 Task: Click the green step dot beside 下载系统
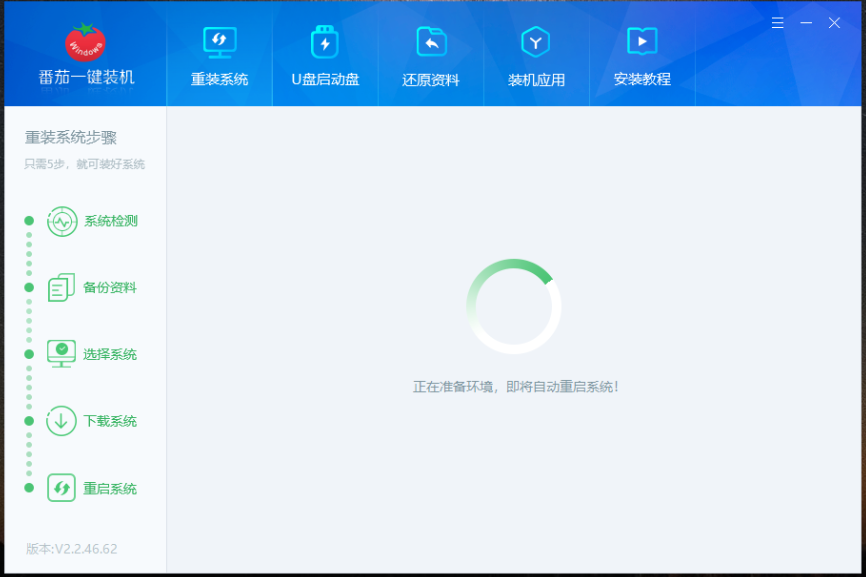pos(29,421)
